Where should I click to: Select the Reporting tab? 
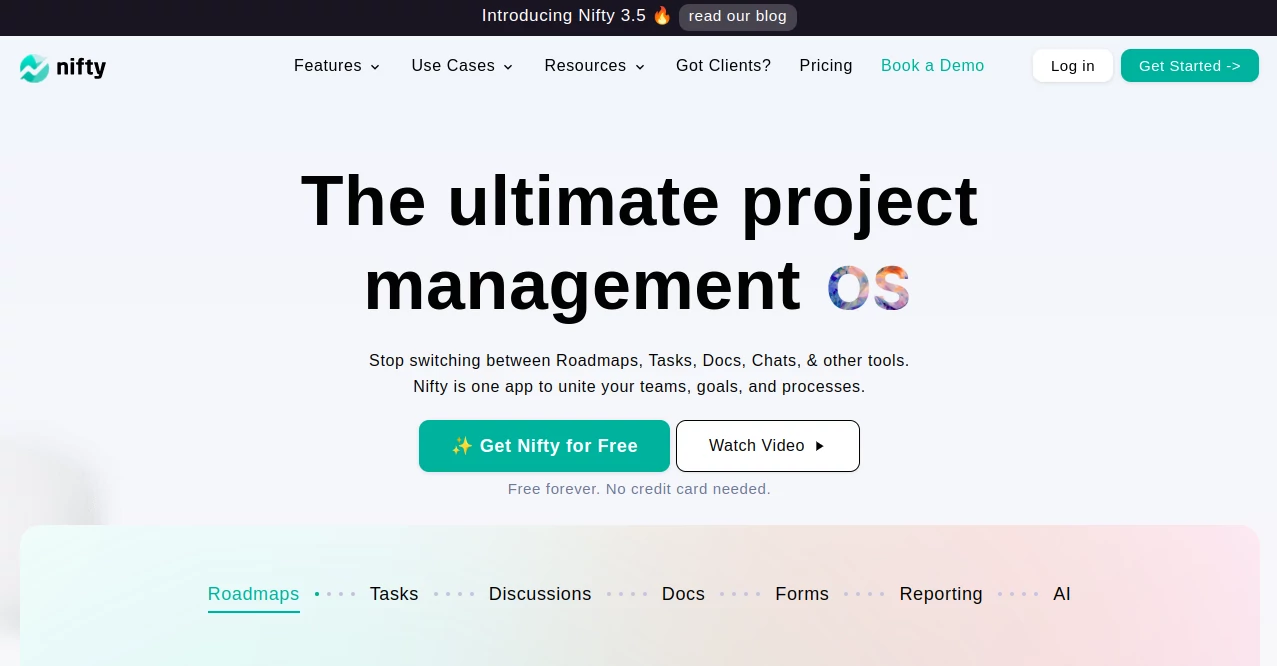coord(941,594)
